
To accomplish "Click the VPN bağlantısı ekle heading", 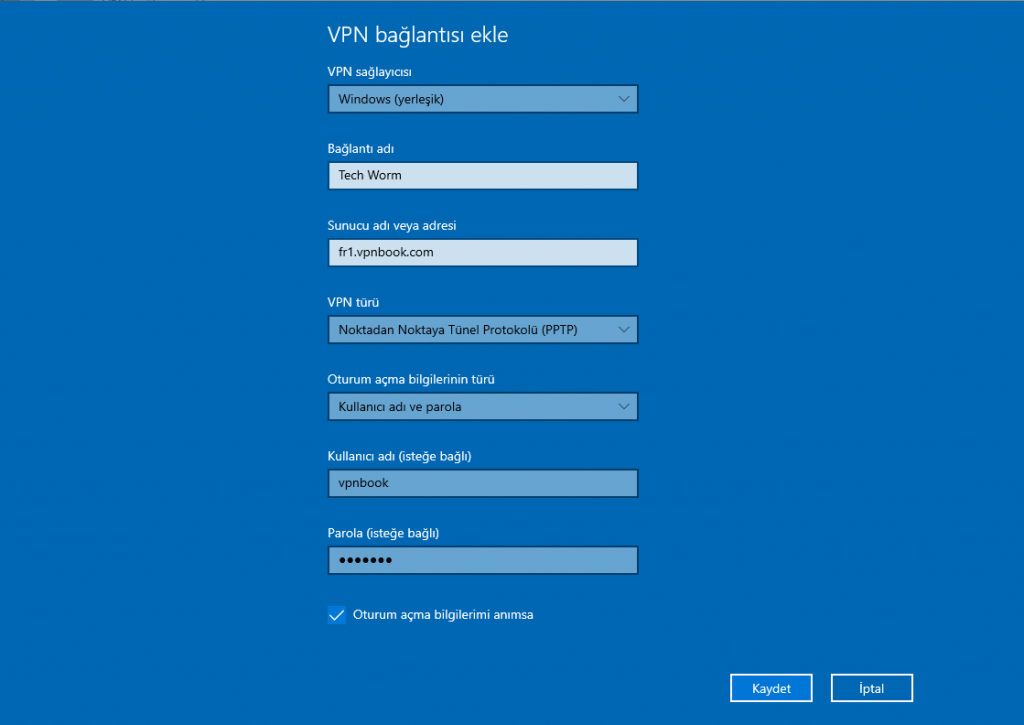I will (x=417, y=34).
